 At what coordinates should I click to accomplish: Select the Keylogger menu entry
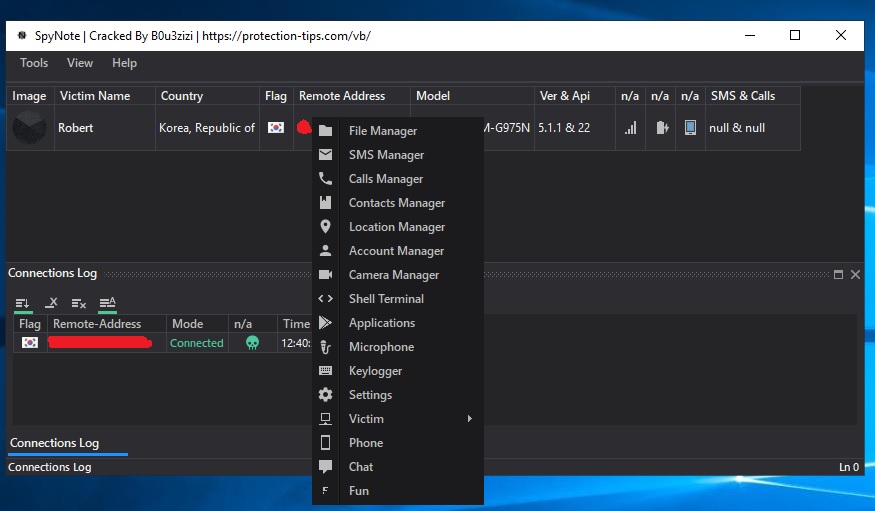[x=397, y=370]
